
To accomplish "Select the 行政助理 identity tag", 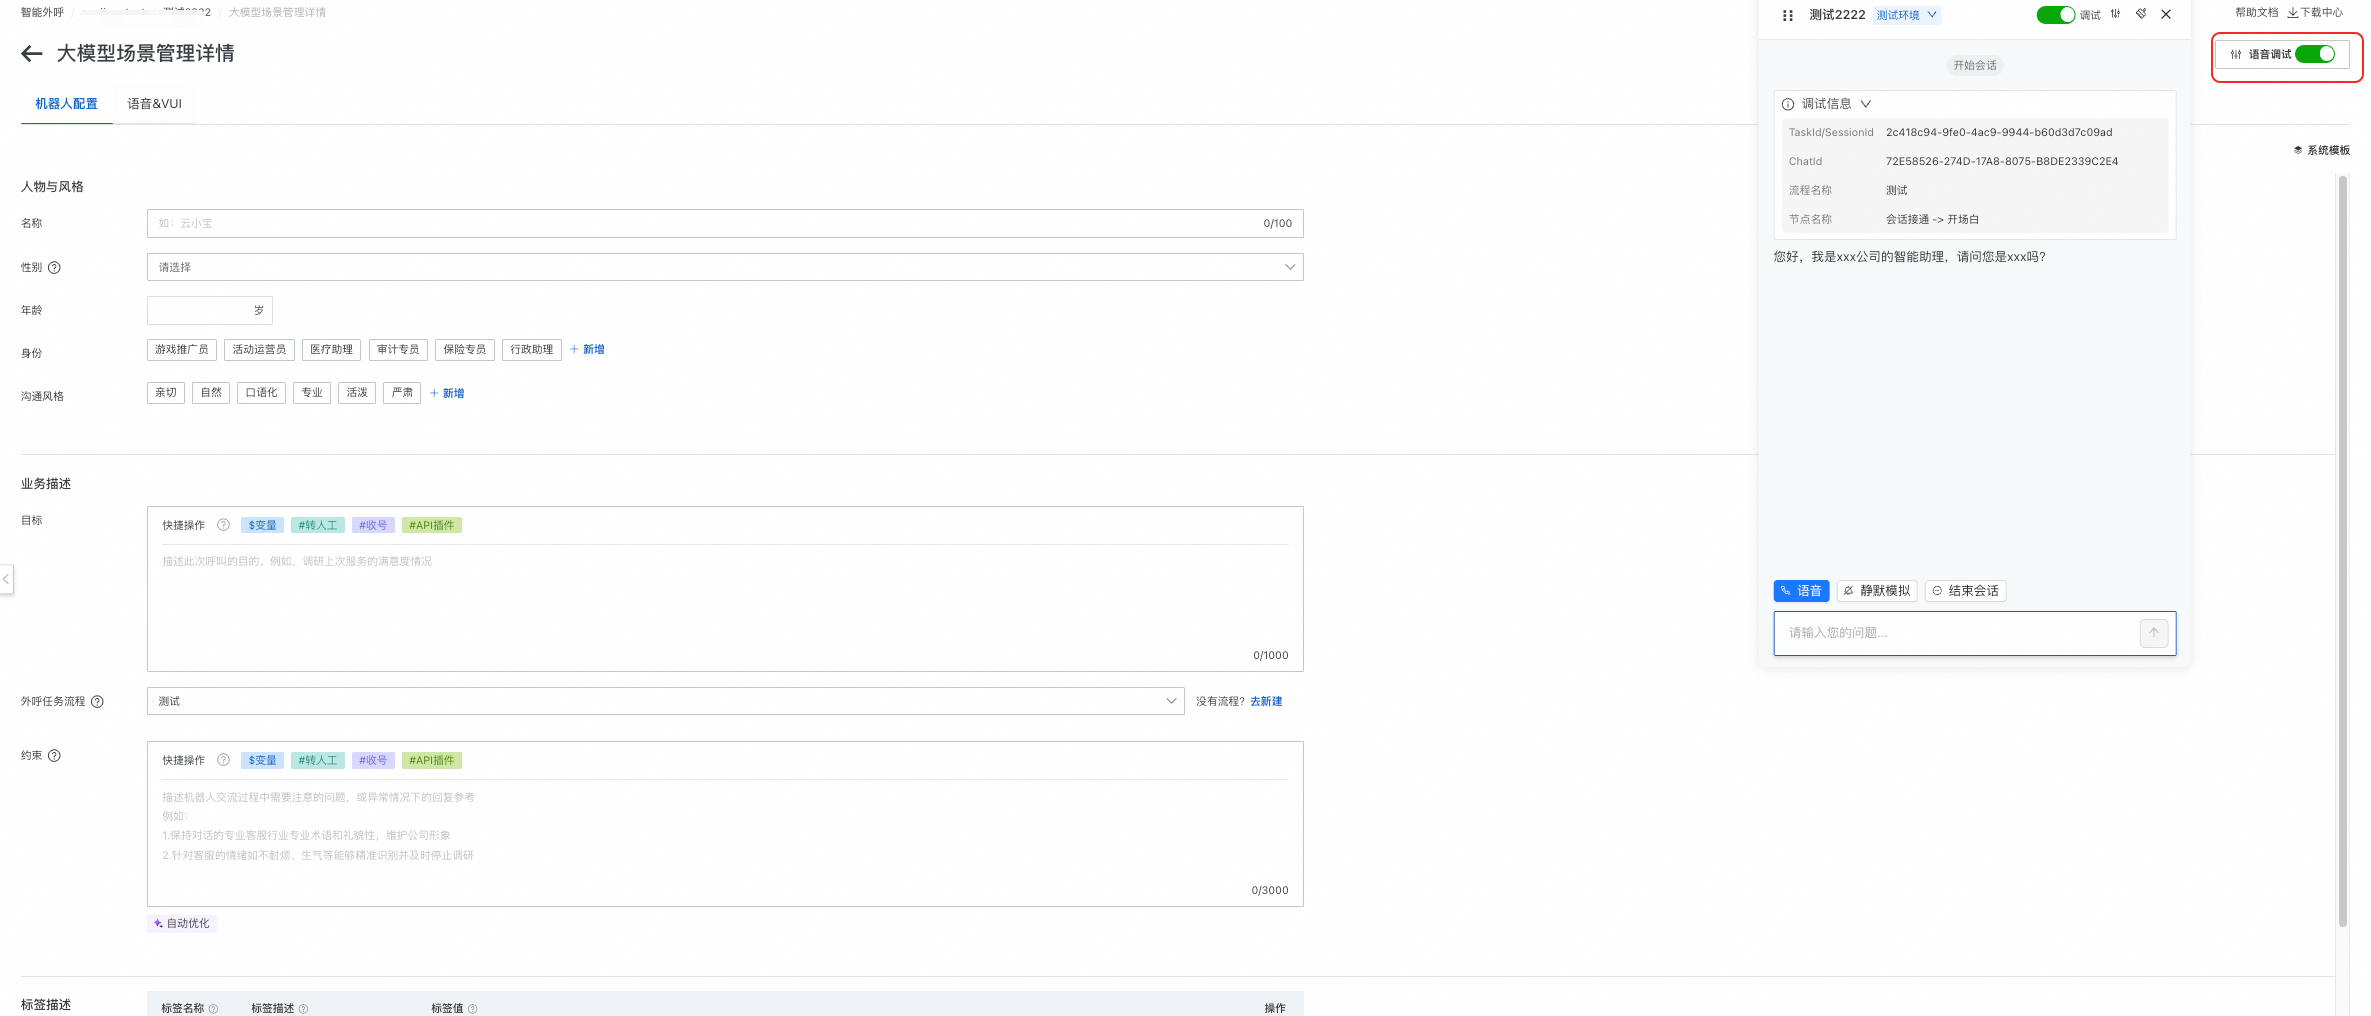I will (x=532, y=349).
